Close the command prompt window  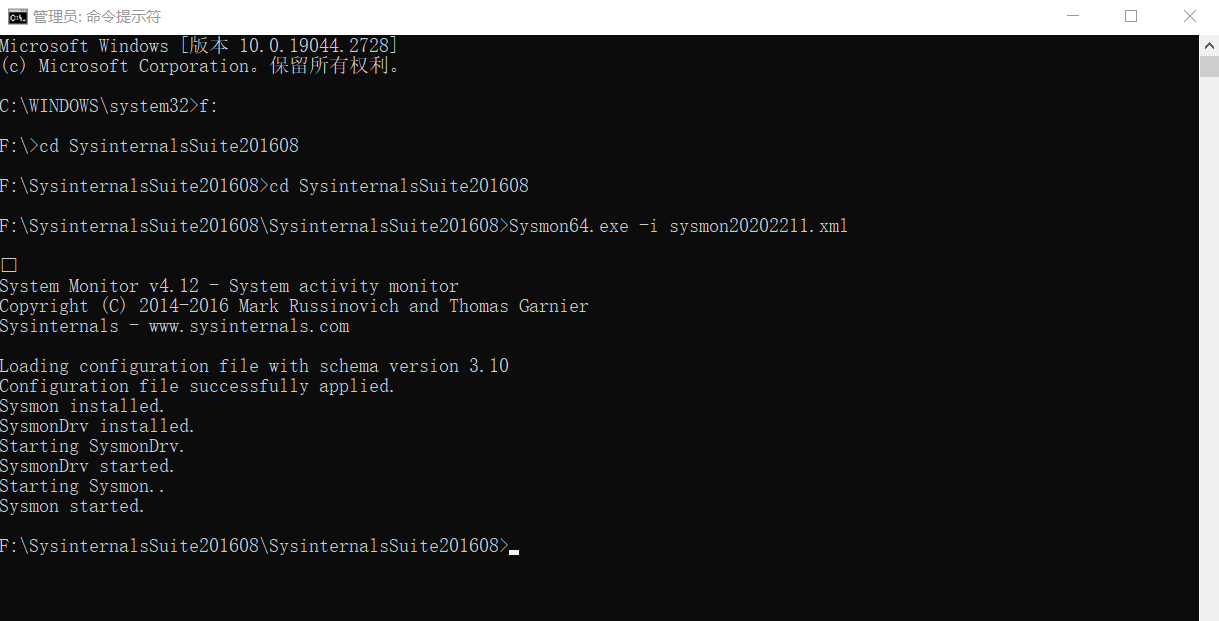point(1189,16)
